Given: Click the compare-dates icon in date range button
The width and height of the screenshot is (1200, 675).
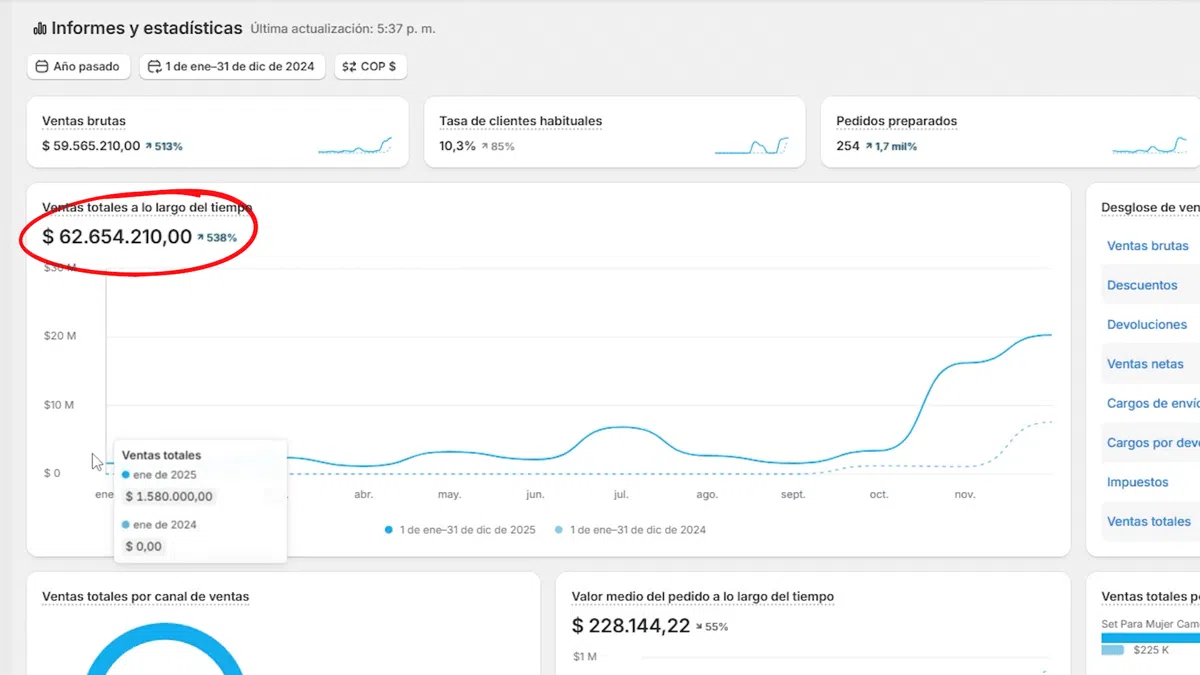Looking at the screenshot, I should (155, 67).
